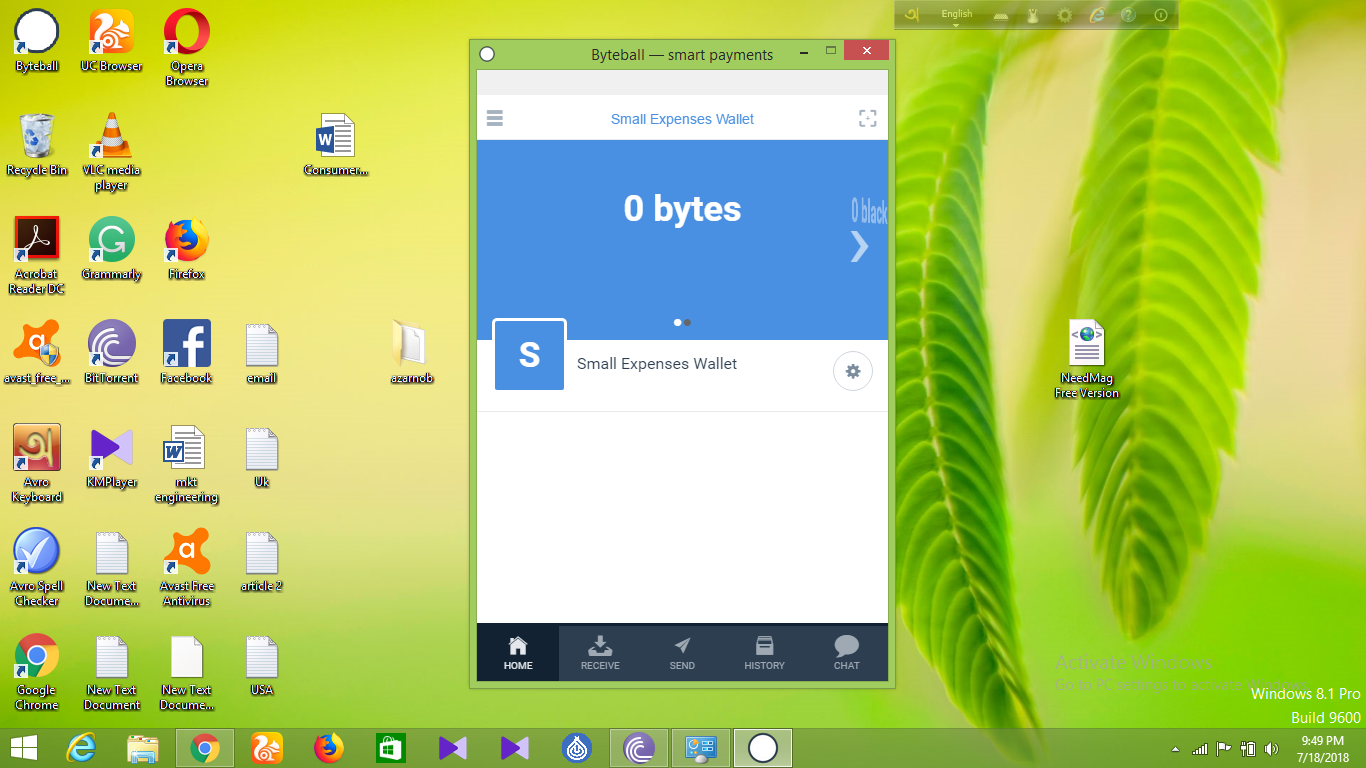Select the BitTorrent desktop shortcut
Viewport: 1366px width, 768px height.
(112, 352)
